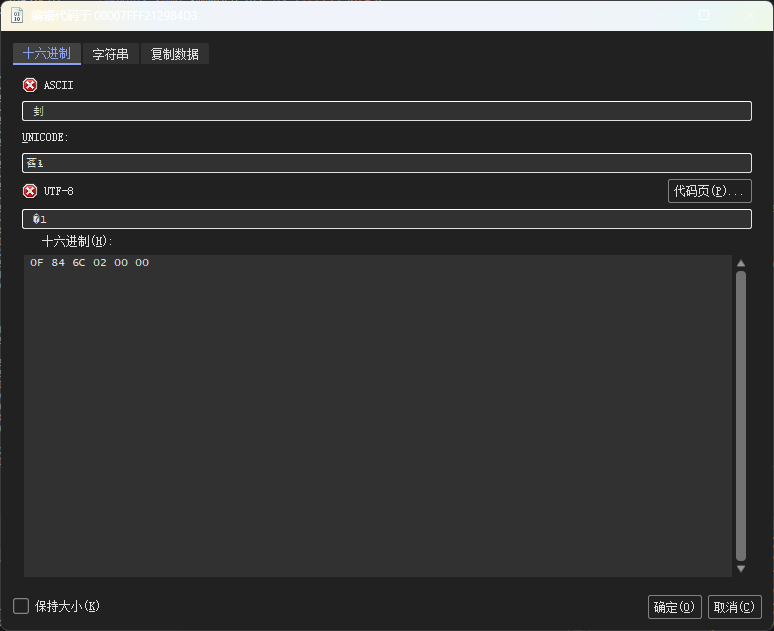Screen dimensions: 774x631
Task: Open the 字符串 tab
Action: pos(111,54)
